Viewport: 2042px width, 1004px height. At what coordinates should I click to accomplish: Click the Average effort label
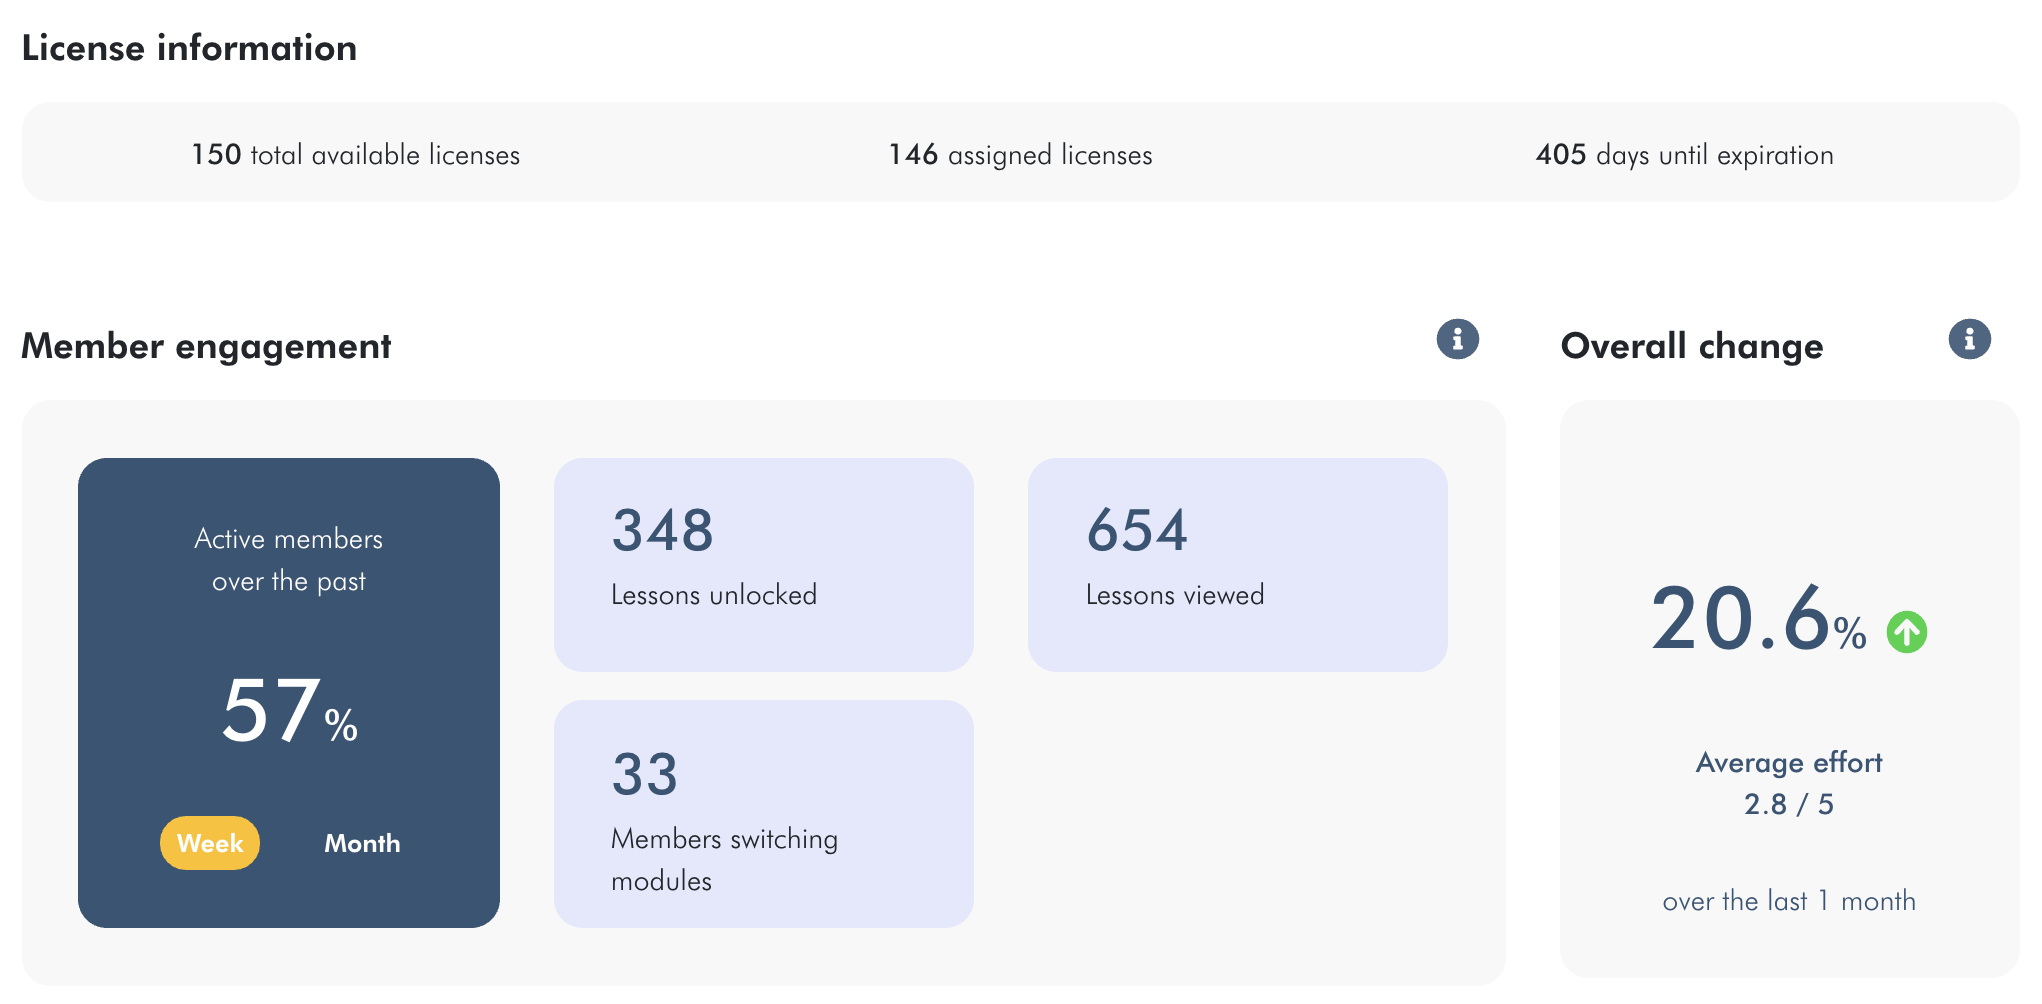click(1788, 763)
